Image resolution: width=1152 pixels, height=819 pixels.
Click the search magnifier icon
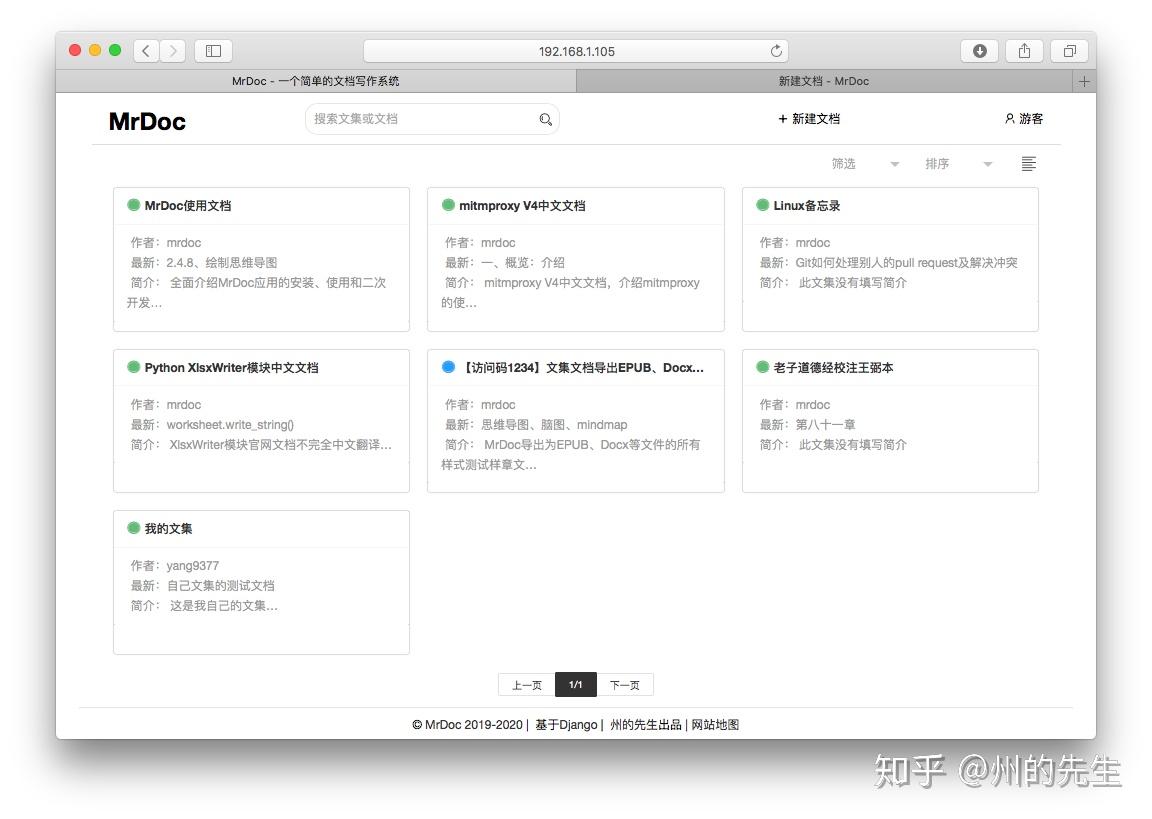(x=545, y=119)
